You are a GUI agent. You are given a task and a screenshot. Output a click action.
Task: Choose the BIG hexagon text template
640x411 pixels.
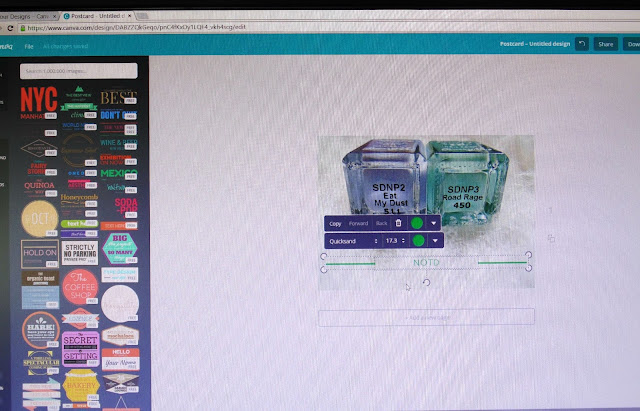[120, 248]
